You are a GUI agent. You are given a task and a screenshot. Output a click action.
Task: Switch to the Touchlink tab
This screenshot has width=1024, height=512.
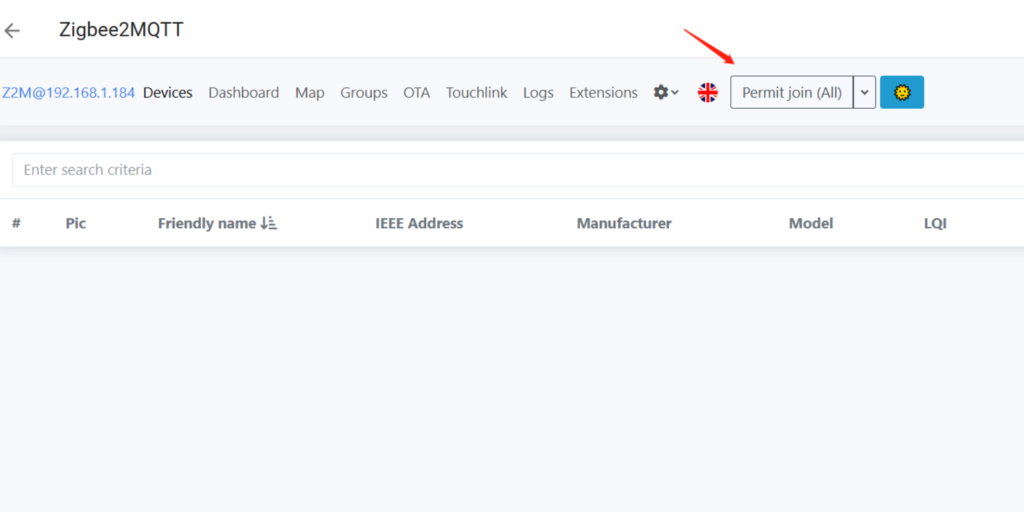tap(477, 93)
